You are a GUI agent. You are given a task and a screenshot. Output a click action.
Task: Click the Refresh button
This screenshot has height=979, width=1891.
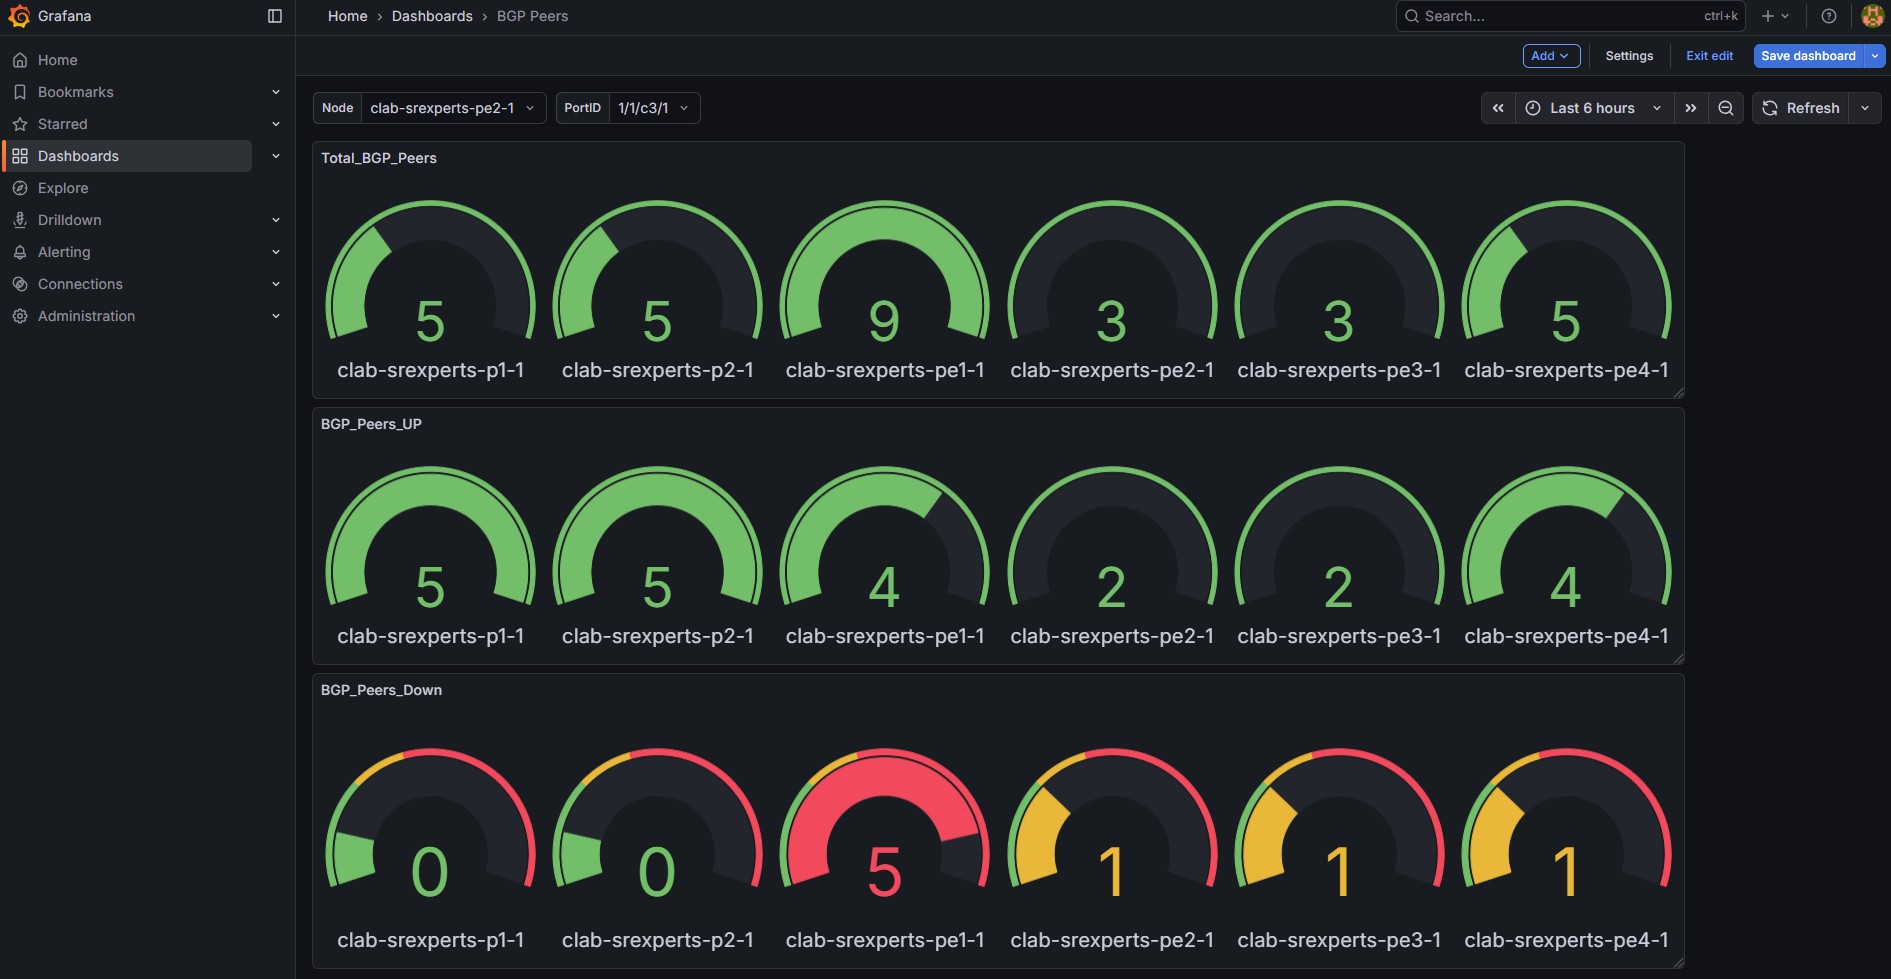point(1800,108)
